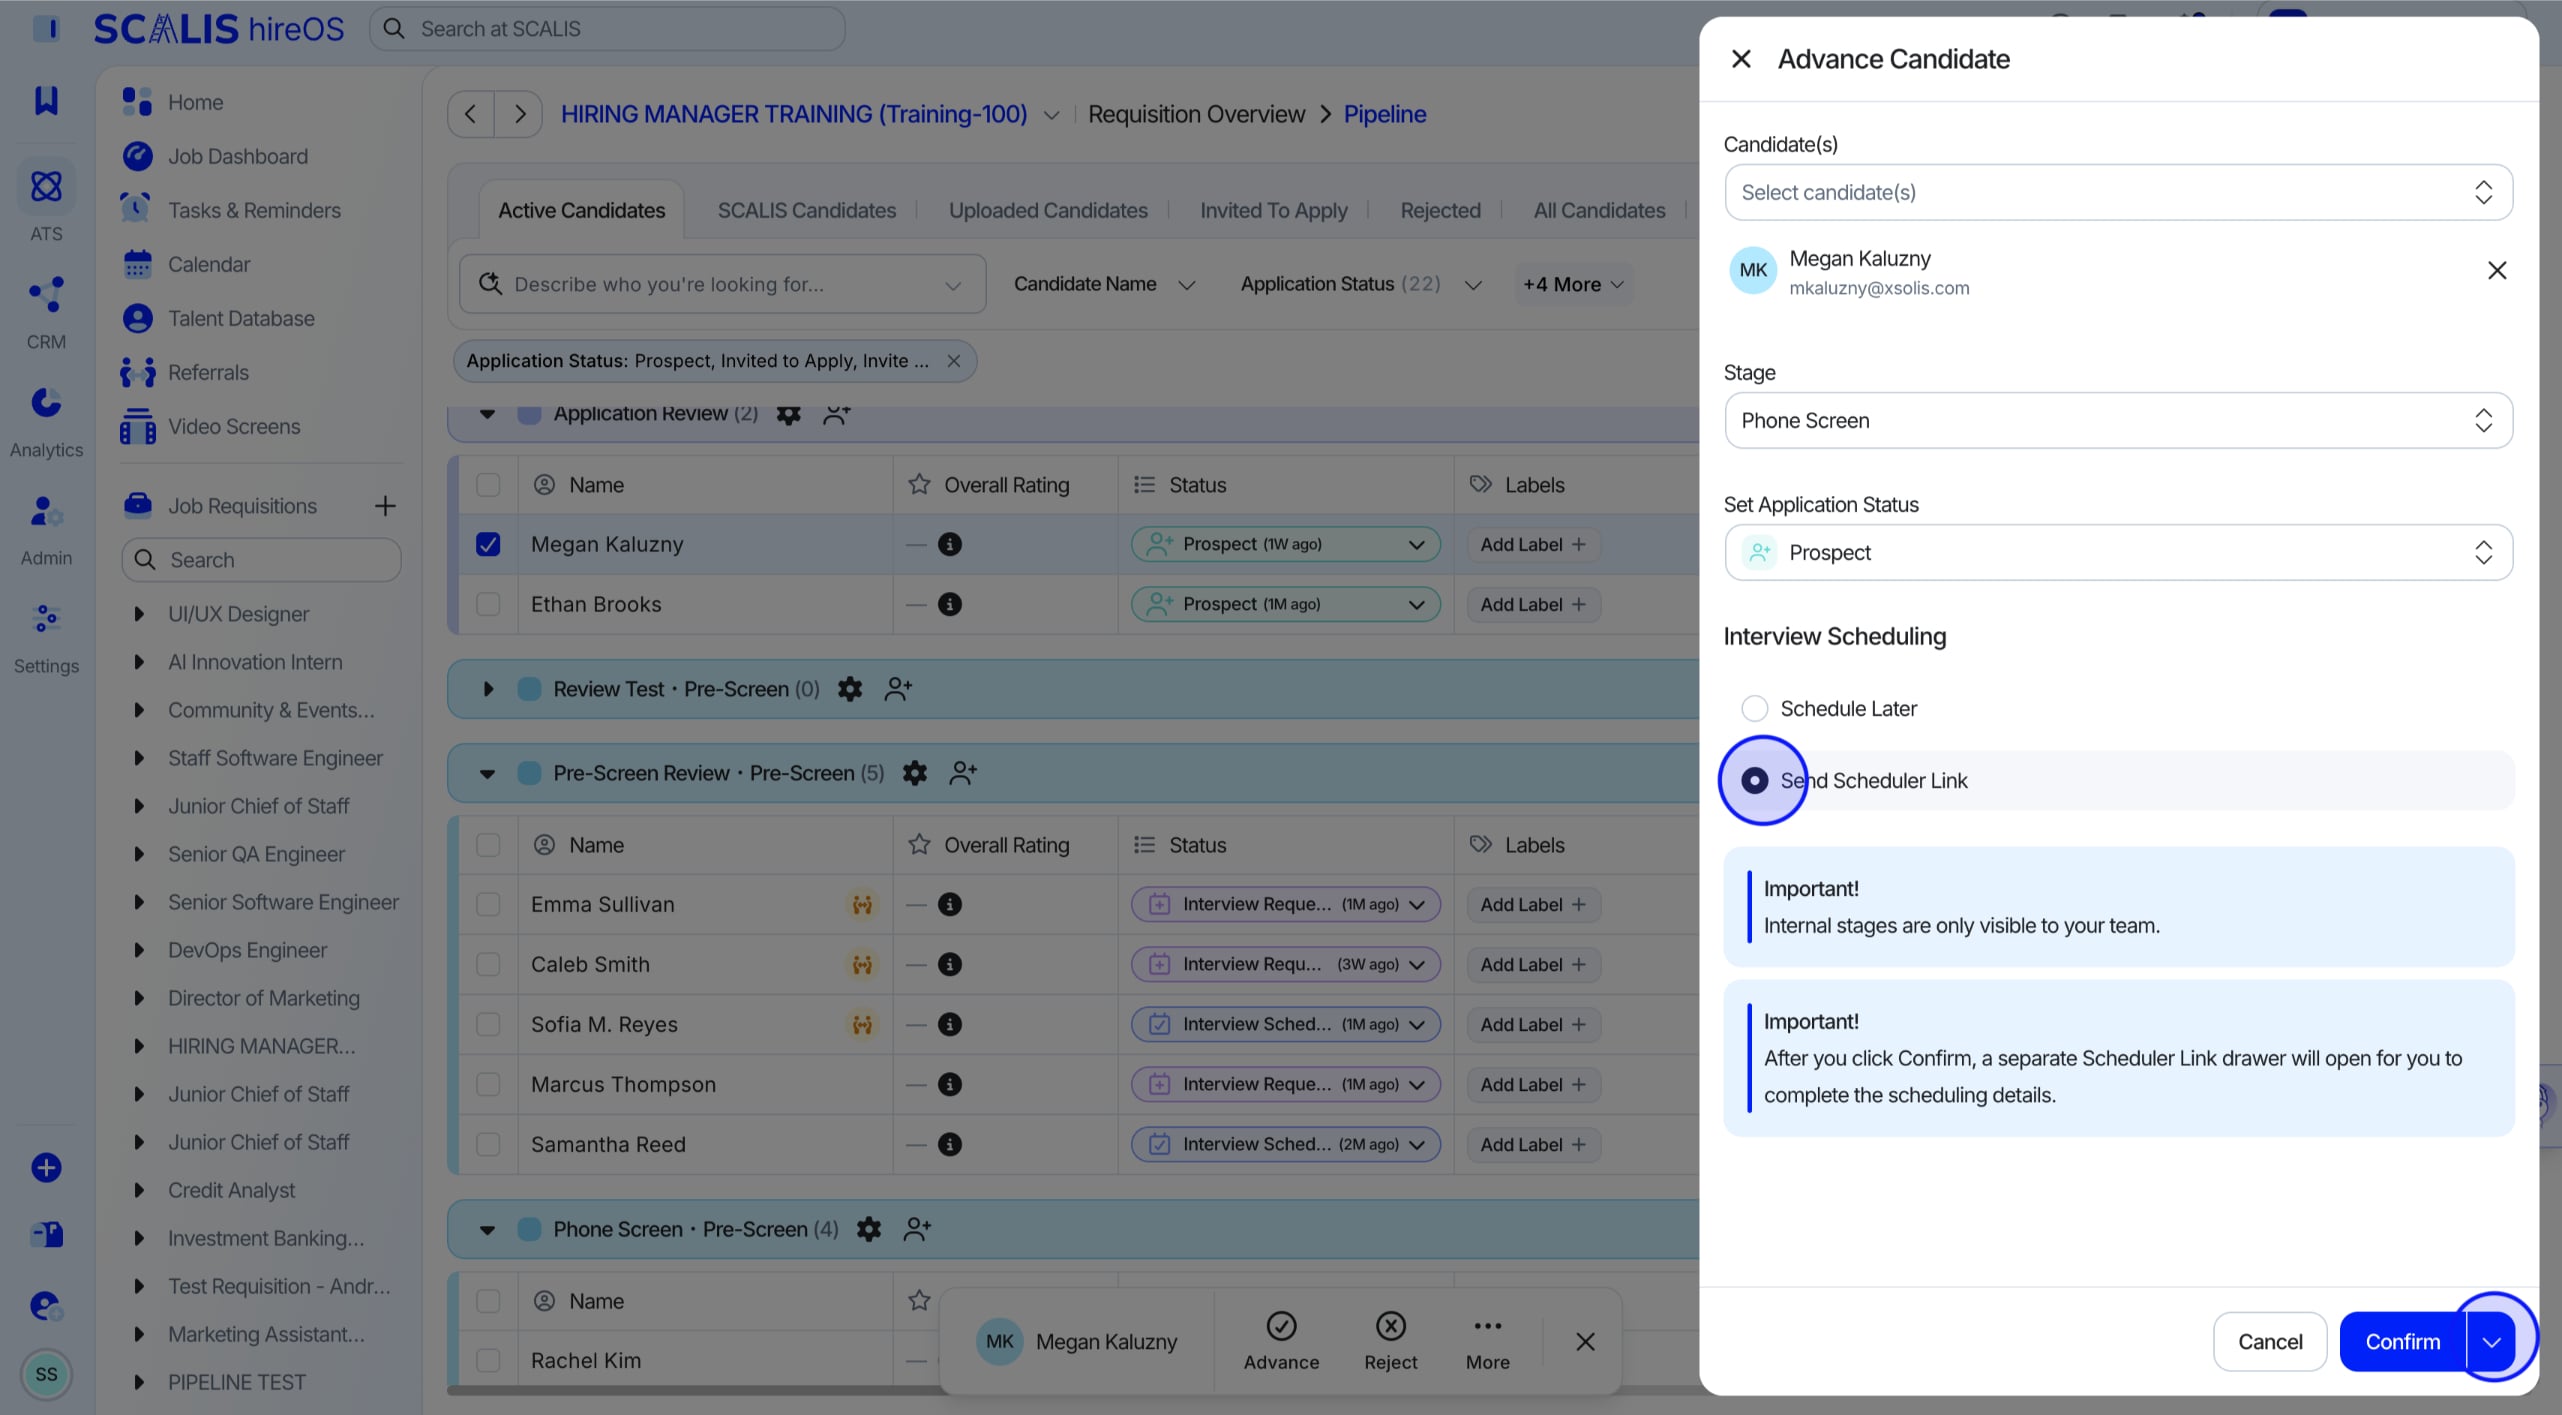Open the CRM module icon
2562x1415 pixels.
coord(46,295)
